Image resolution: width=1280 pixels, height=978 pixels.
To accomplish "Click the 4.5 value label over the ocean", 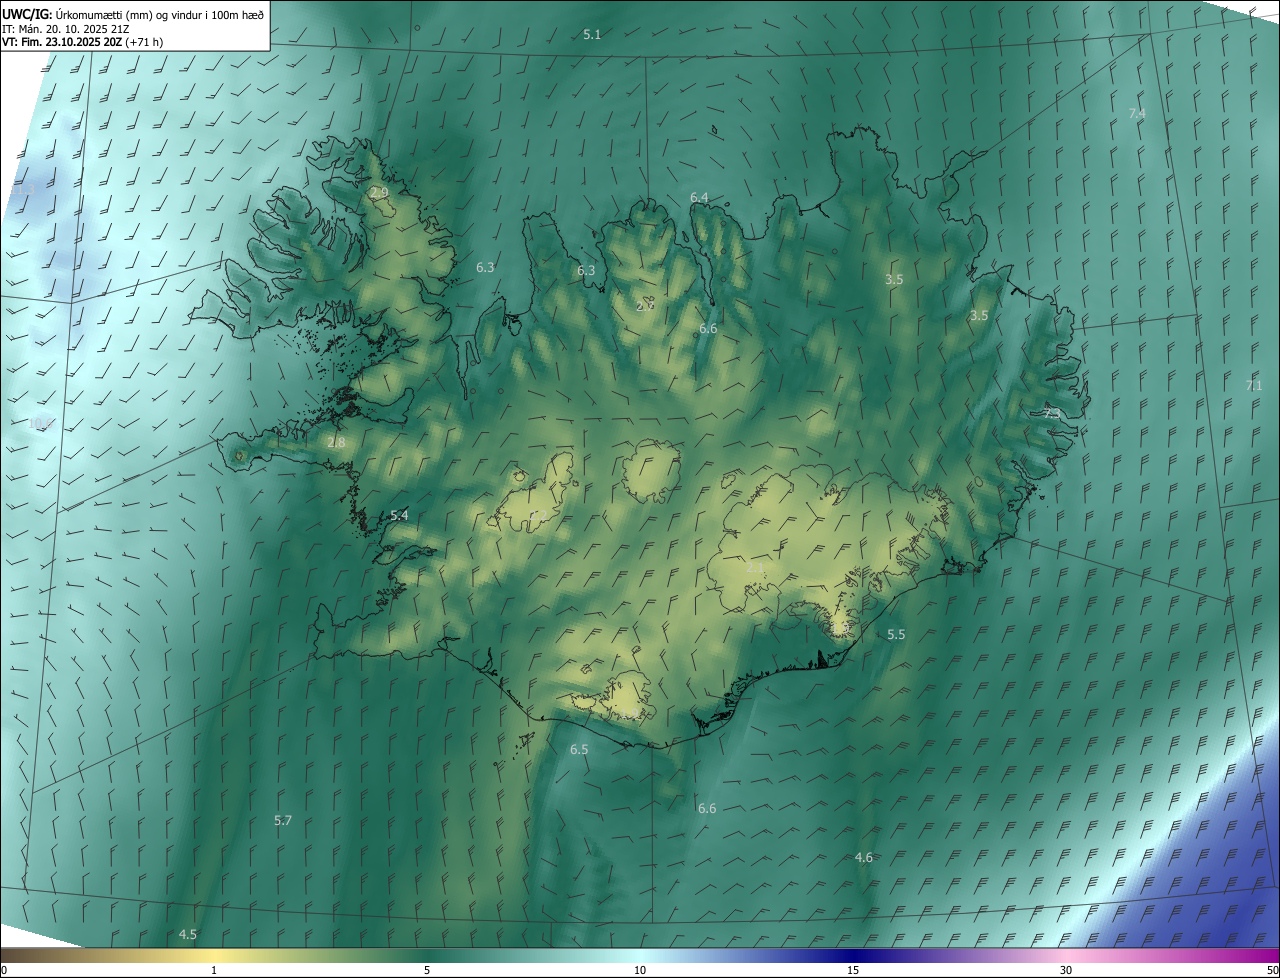I will (x=188, y=935).
